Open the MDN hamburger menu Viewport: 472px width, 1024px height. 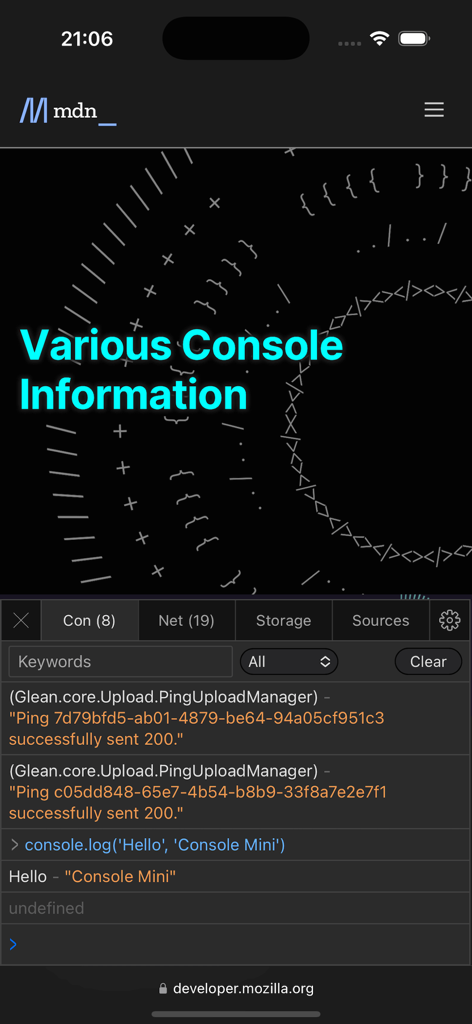434,110
